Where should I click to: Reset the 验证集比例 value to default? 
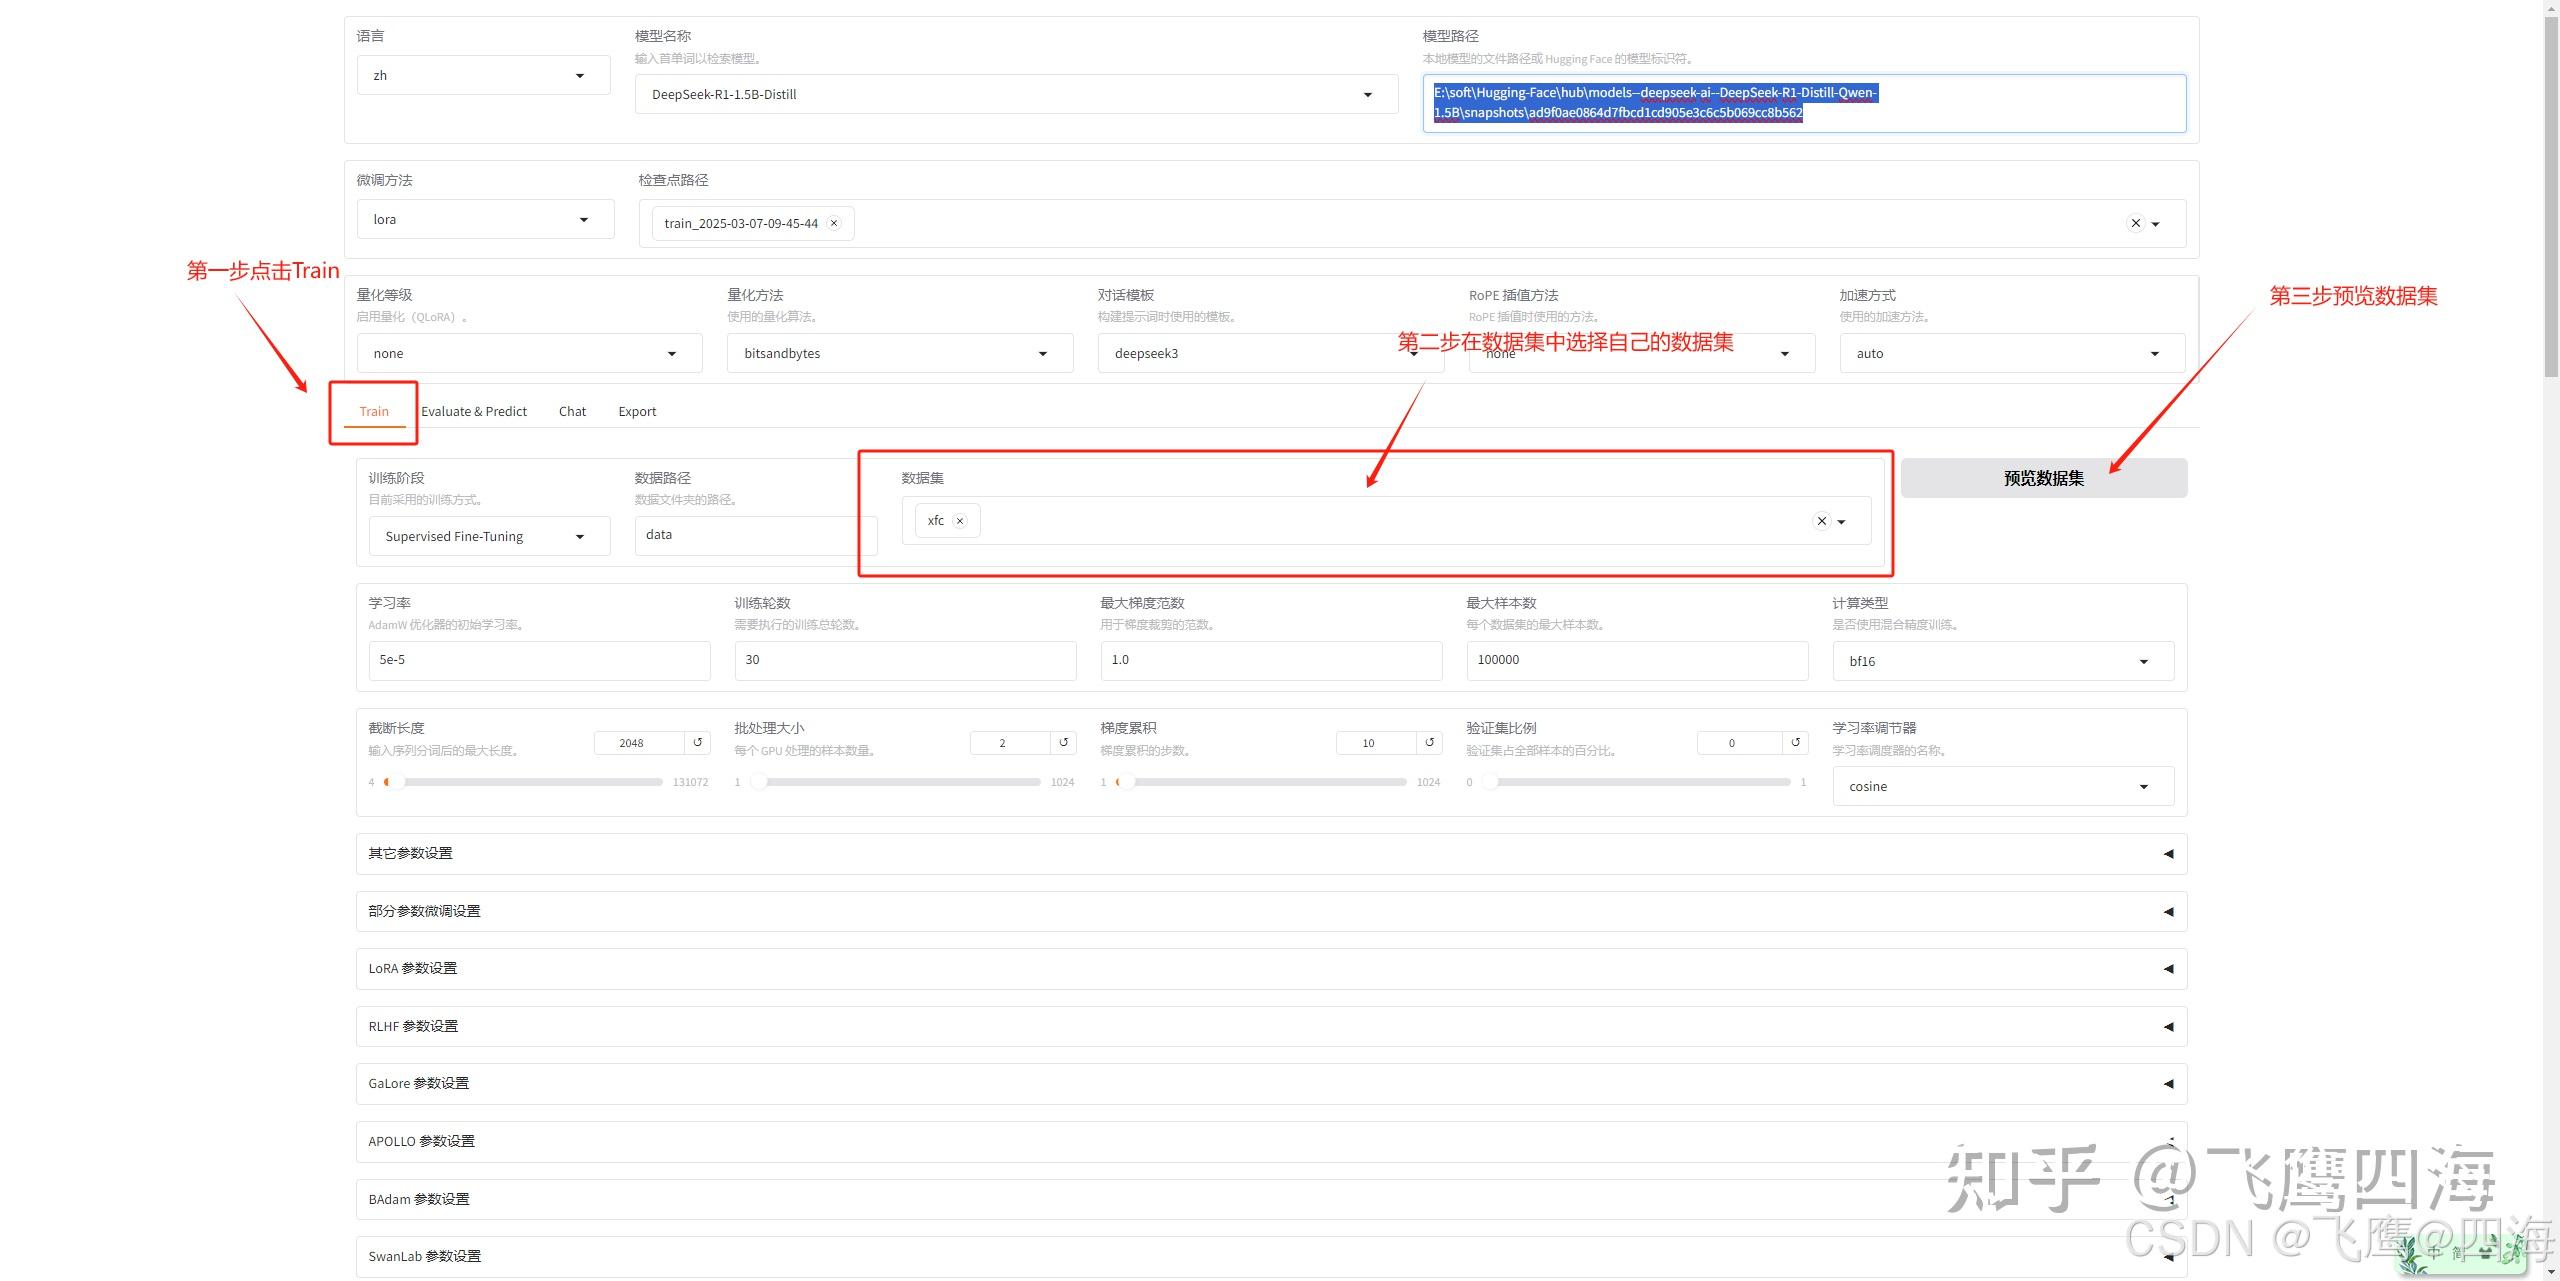pyautogui.click(x=1795, y=743)
